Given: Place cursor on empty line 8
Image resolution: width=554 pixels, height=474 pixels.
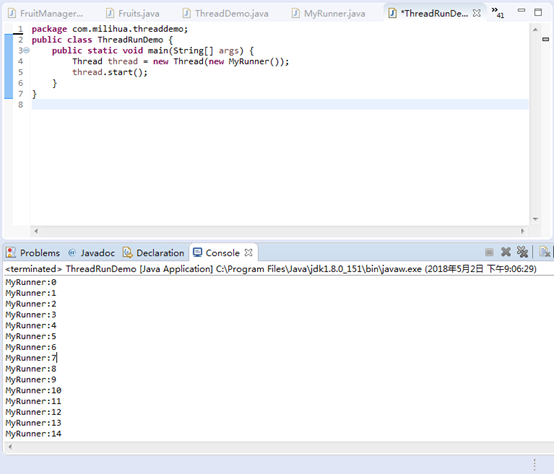Looking at the screenshot, I should 280,105.
